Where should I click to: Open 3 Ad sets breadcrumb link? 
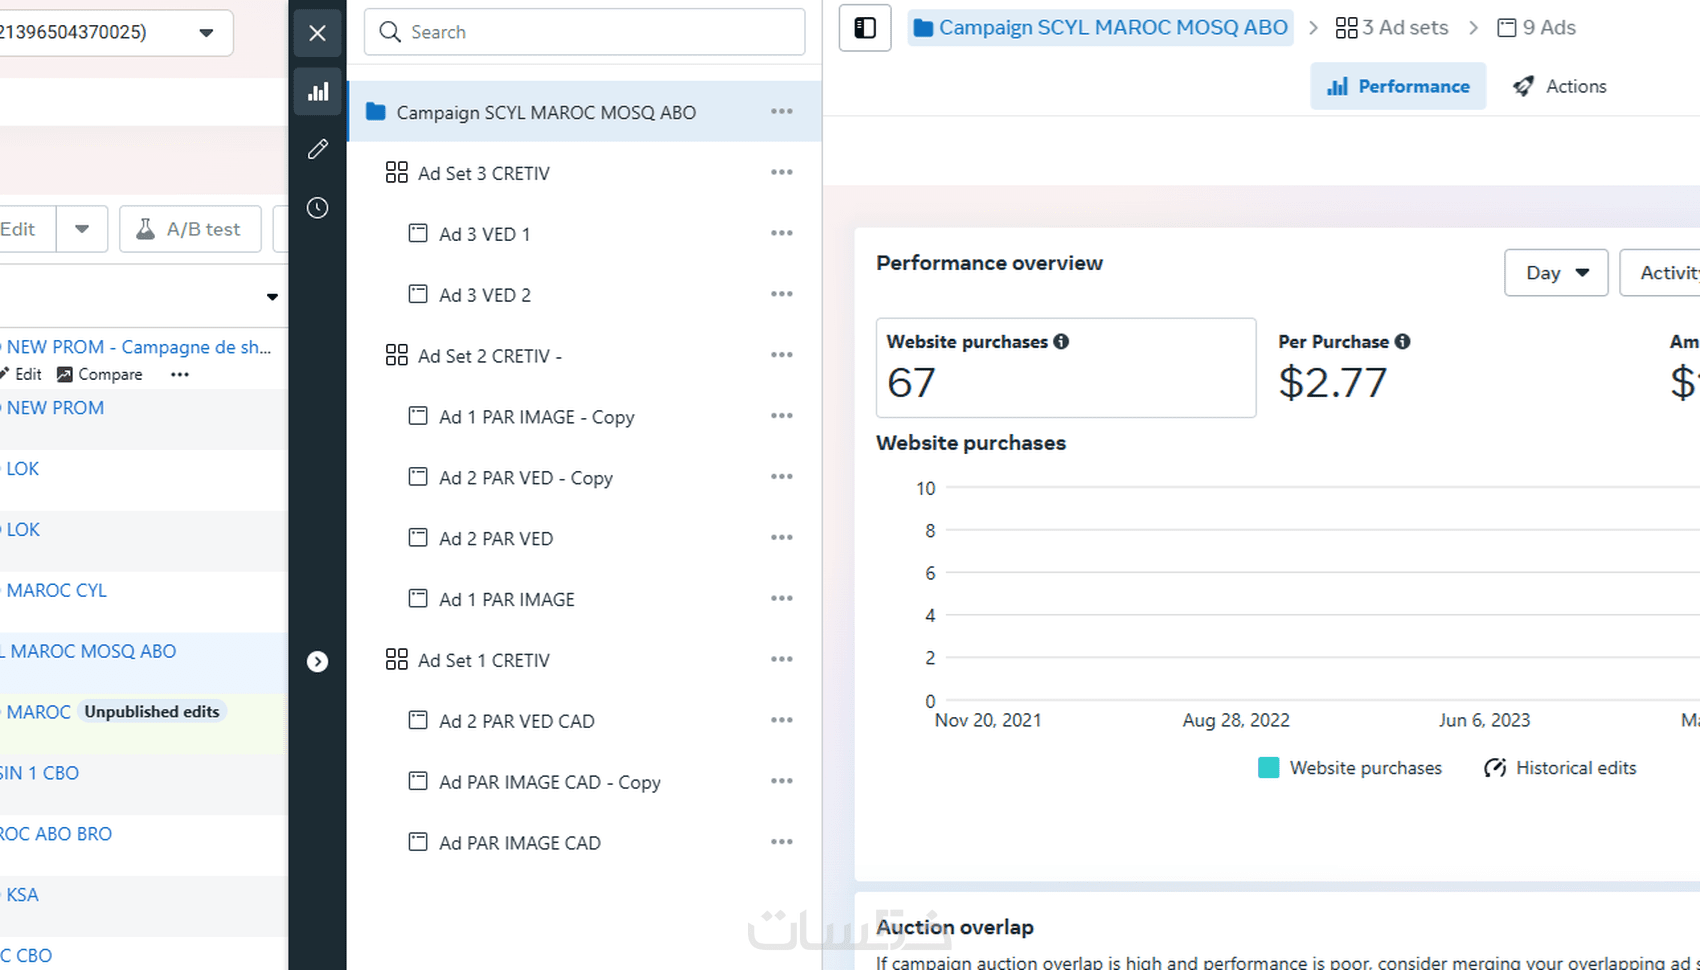[1392, 28]
